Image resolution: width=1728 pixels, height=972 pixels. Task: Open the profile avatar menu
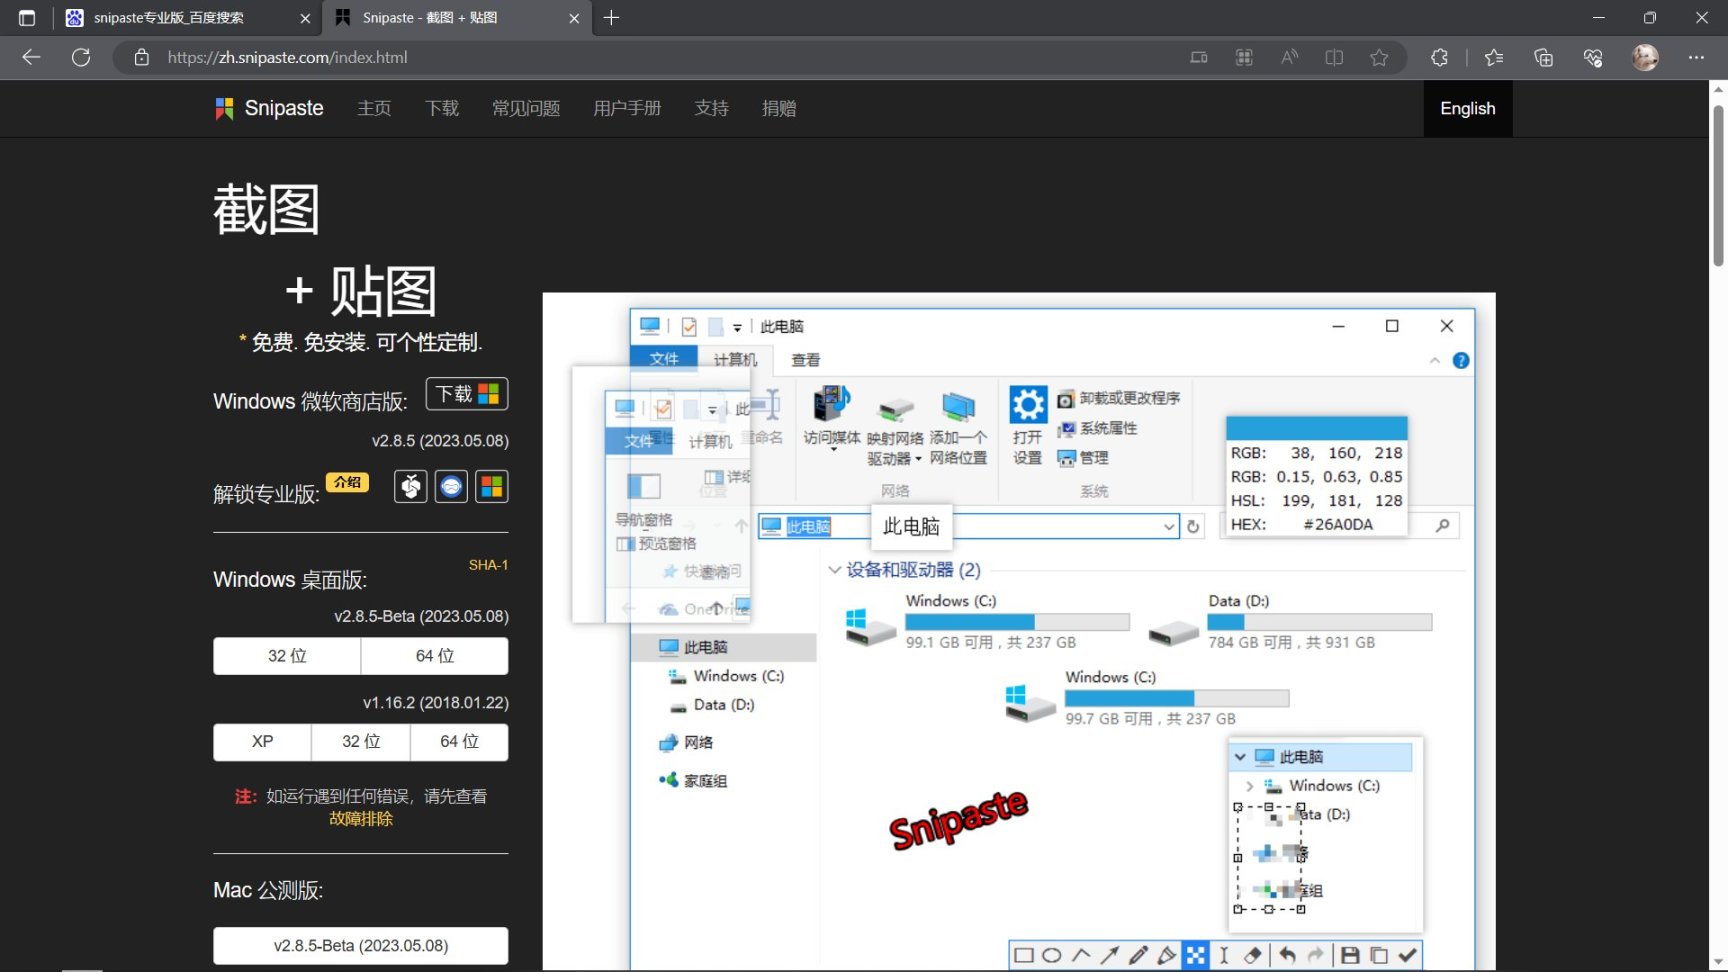point(1645,57)
